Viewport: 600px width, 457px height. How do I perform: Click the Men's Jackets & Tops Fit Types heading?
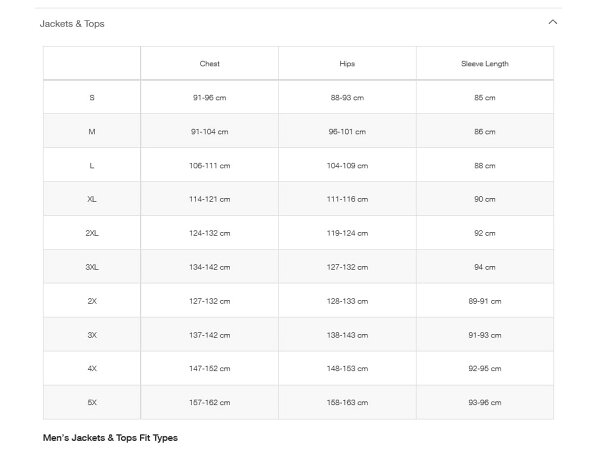[x=110, y=438]
